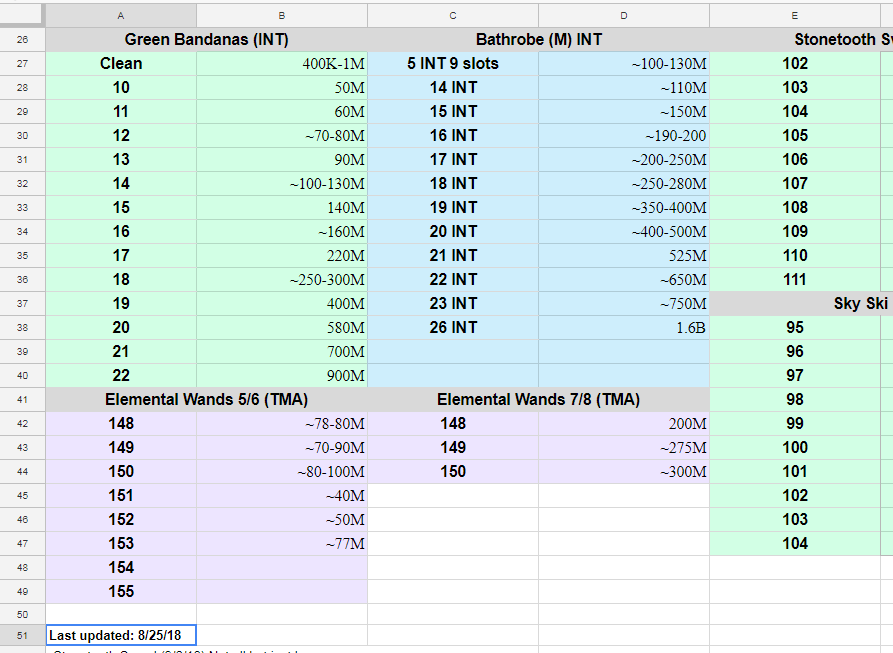893x653 pixels.
Task: Click the '~110M' price cell
Action: click(624, 88)
